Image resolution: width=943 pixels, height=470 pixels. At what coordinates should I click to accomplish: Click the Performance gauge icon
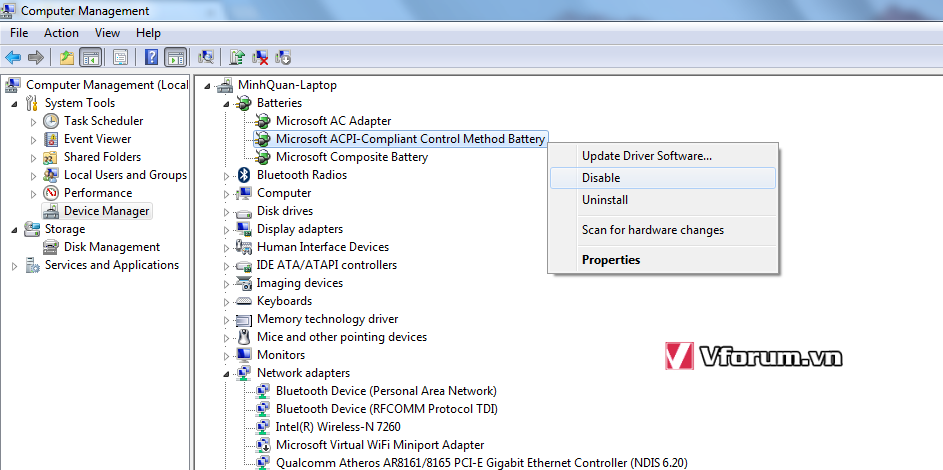[51, 193]
